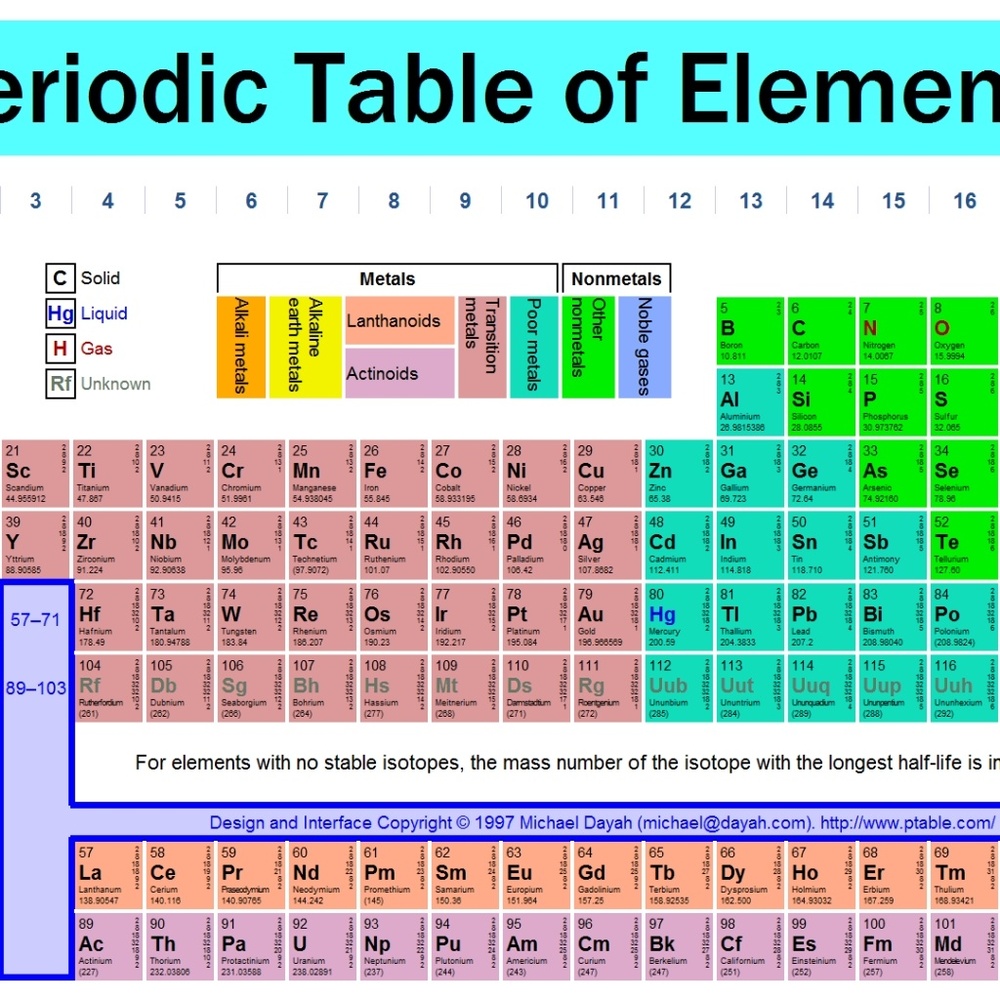
Task: Select the Mercury (Hg) element cell
Action: click(678, 617)
